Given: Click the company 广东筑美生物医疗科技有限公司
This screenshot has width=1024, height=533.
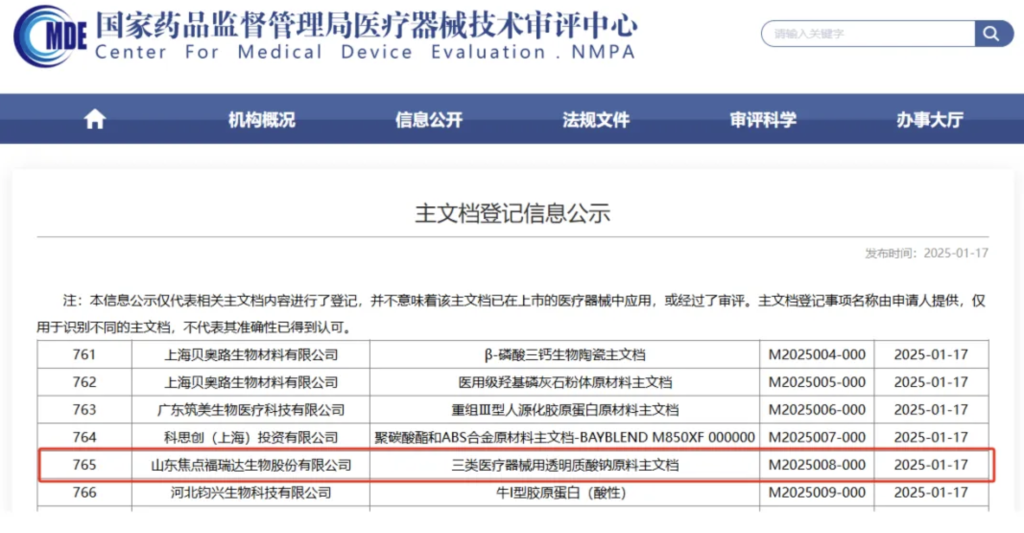Looking at the screenshot, I should 251,410.
